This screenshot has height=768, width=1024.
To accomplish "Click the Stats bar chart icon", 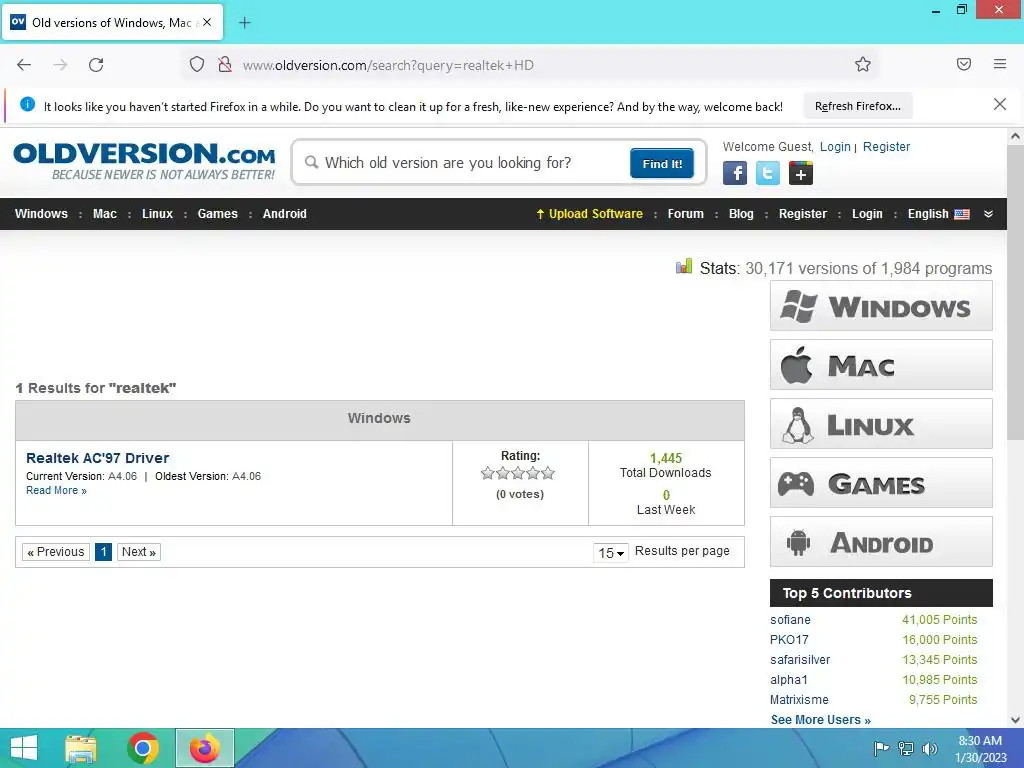I will pyautogui.click(x=684, y=266).
